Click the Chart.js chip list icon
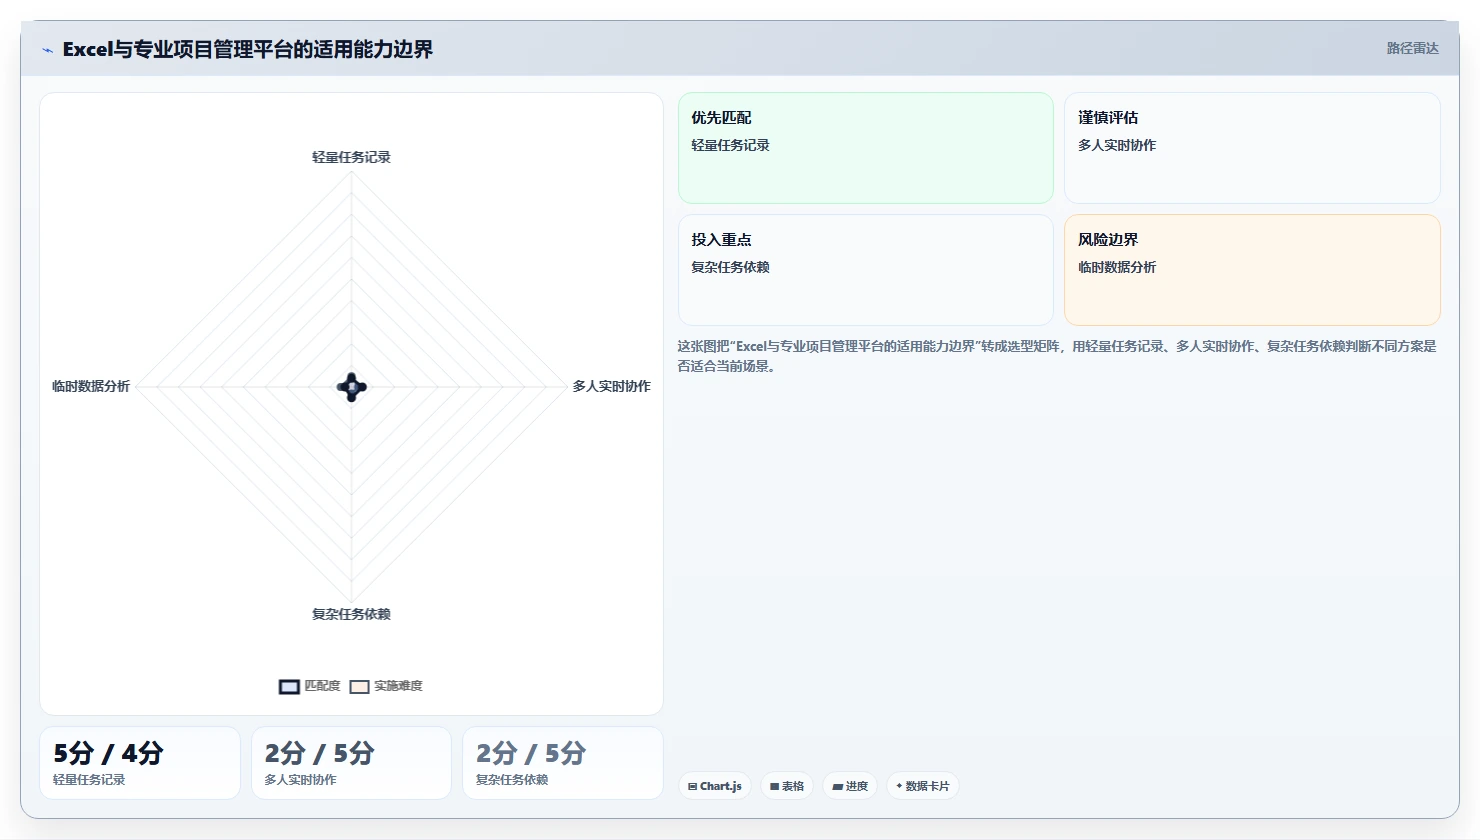This screenshot has width=1480, height=840. coord(692,787)
